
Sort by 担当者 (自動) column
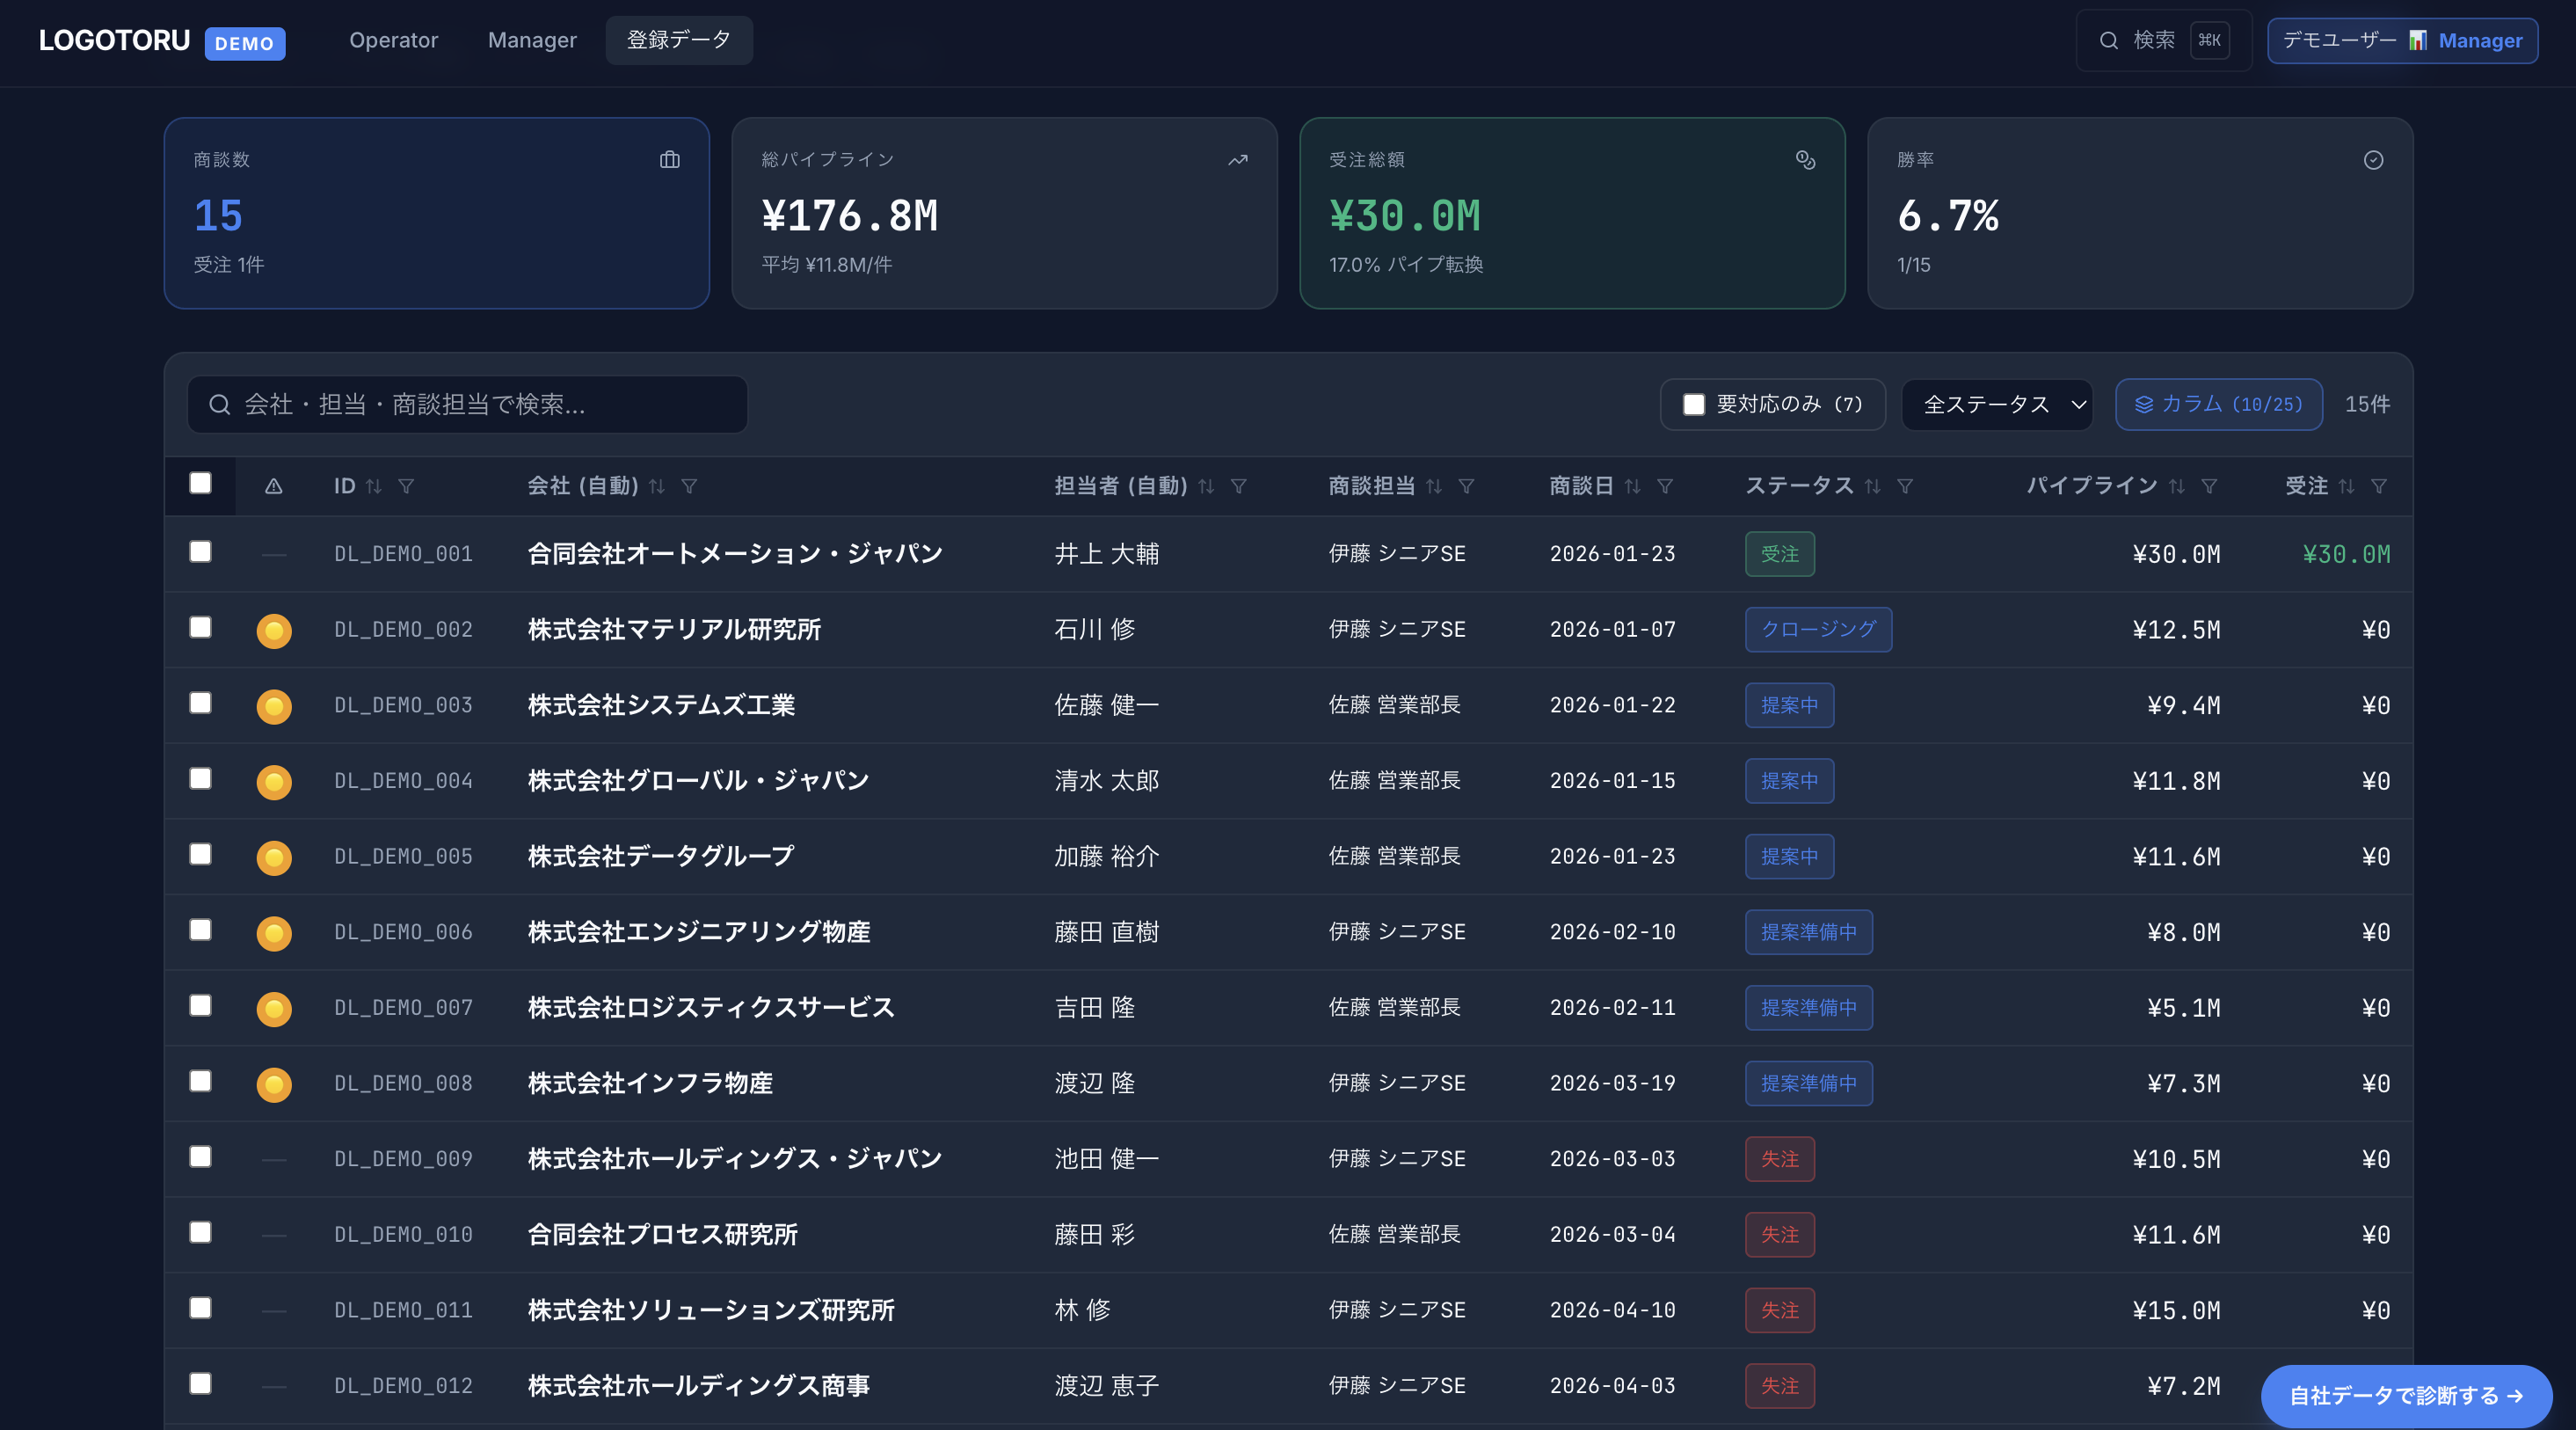coord(1206,486)
